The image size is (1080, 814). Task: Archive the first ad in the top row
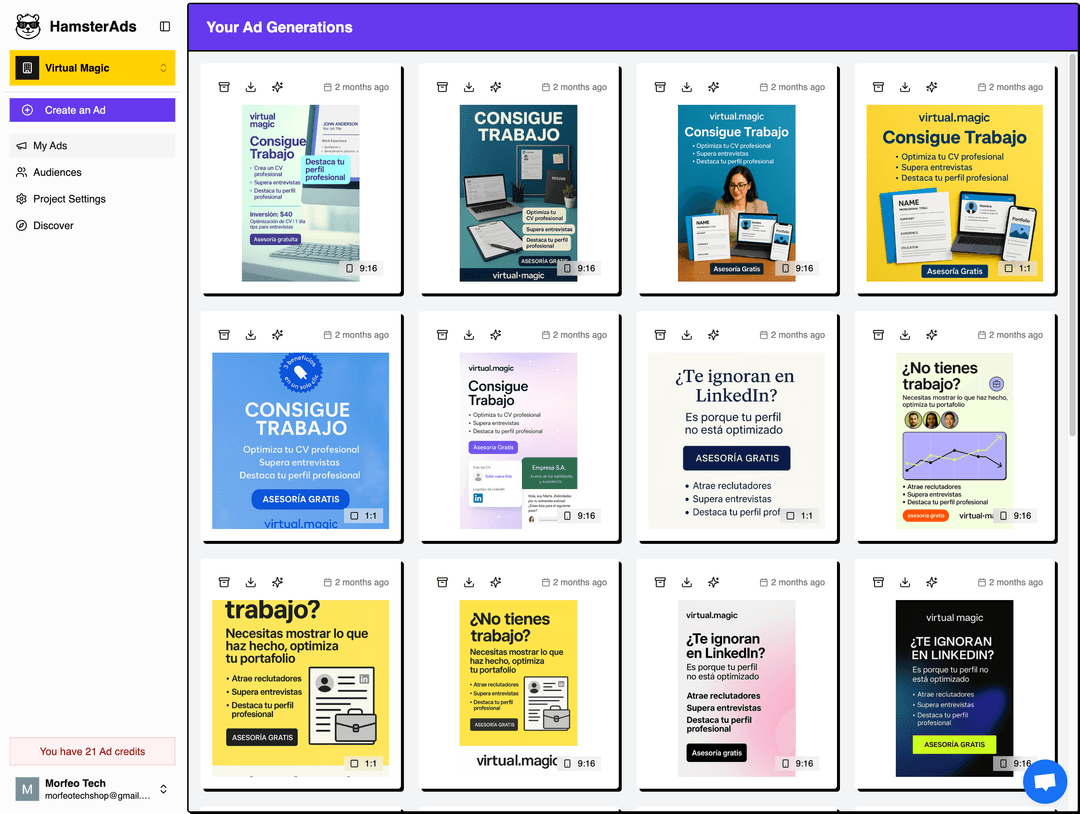click(x=224, y=87)
